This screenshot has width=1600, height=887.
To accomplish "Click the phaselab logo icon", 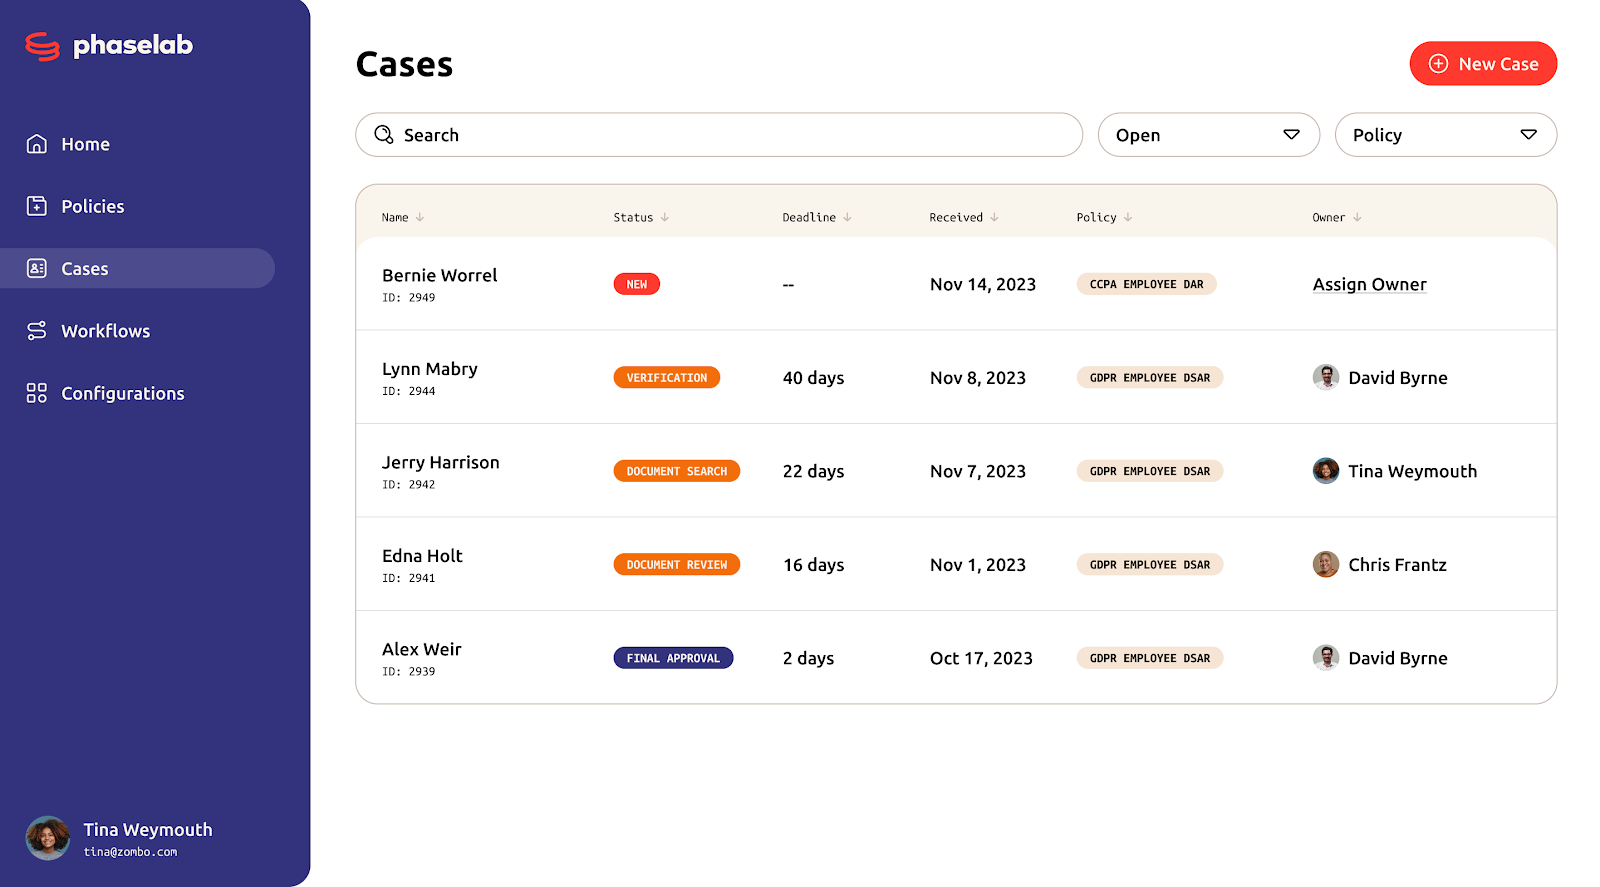I will 42,46.
